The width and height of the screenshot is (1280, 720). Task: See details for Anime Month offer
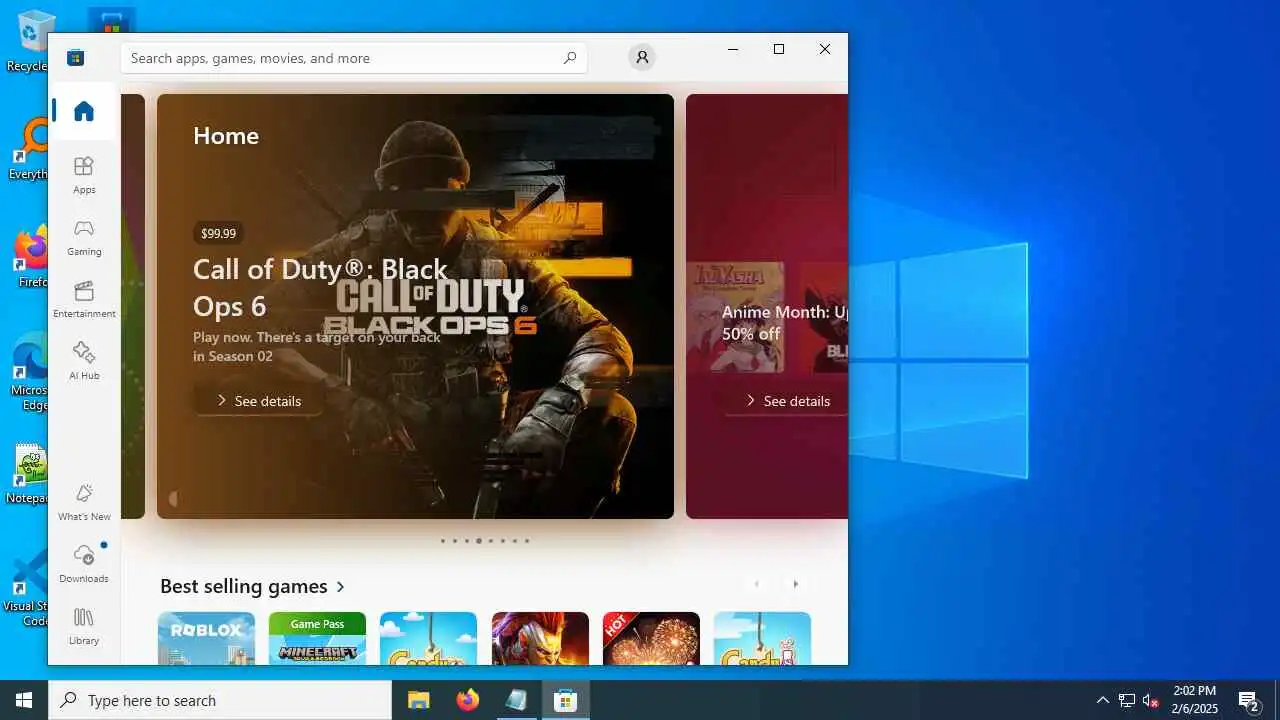tap(786, 401)
